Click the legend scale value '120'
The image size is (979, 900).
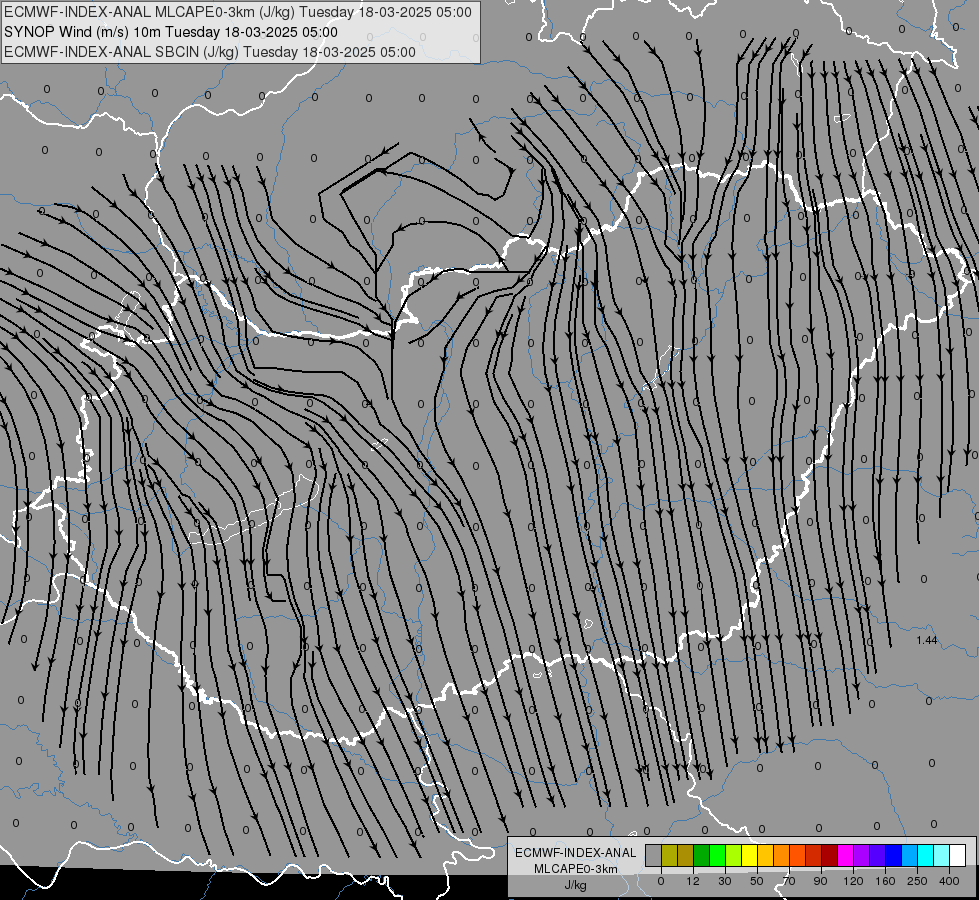853,881
